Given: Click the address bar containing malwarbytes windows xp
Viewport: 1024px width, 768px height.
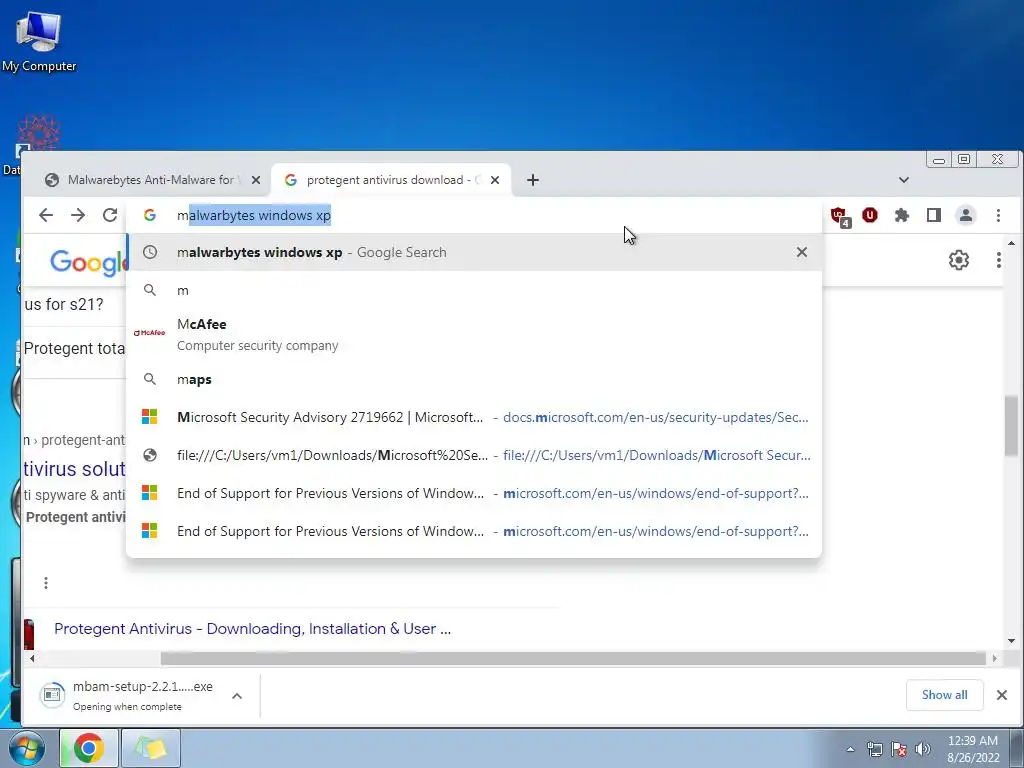Looking at the screenshot, I should coord(474,215).
